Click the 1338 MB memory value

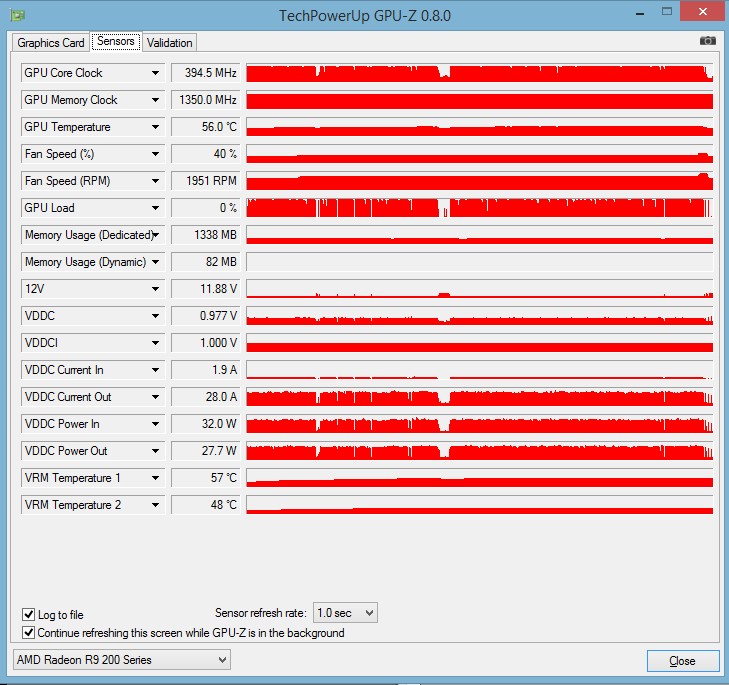pos(205,235)
